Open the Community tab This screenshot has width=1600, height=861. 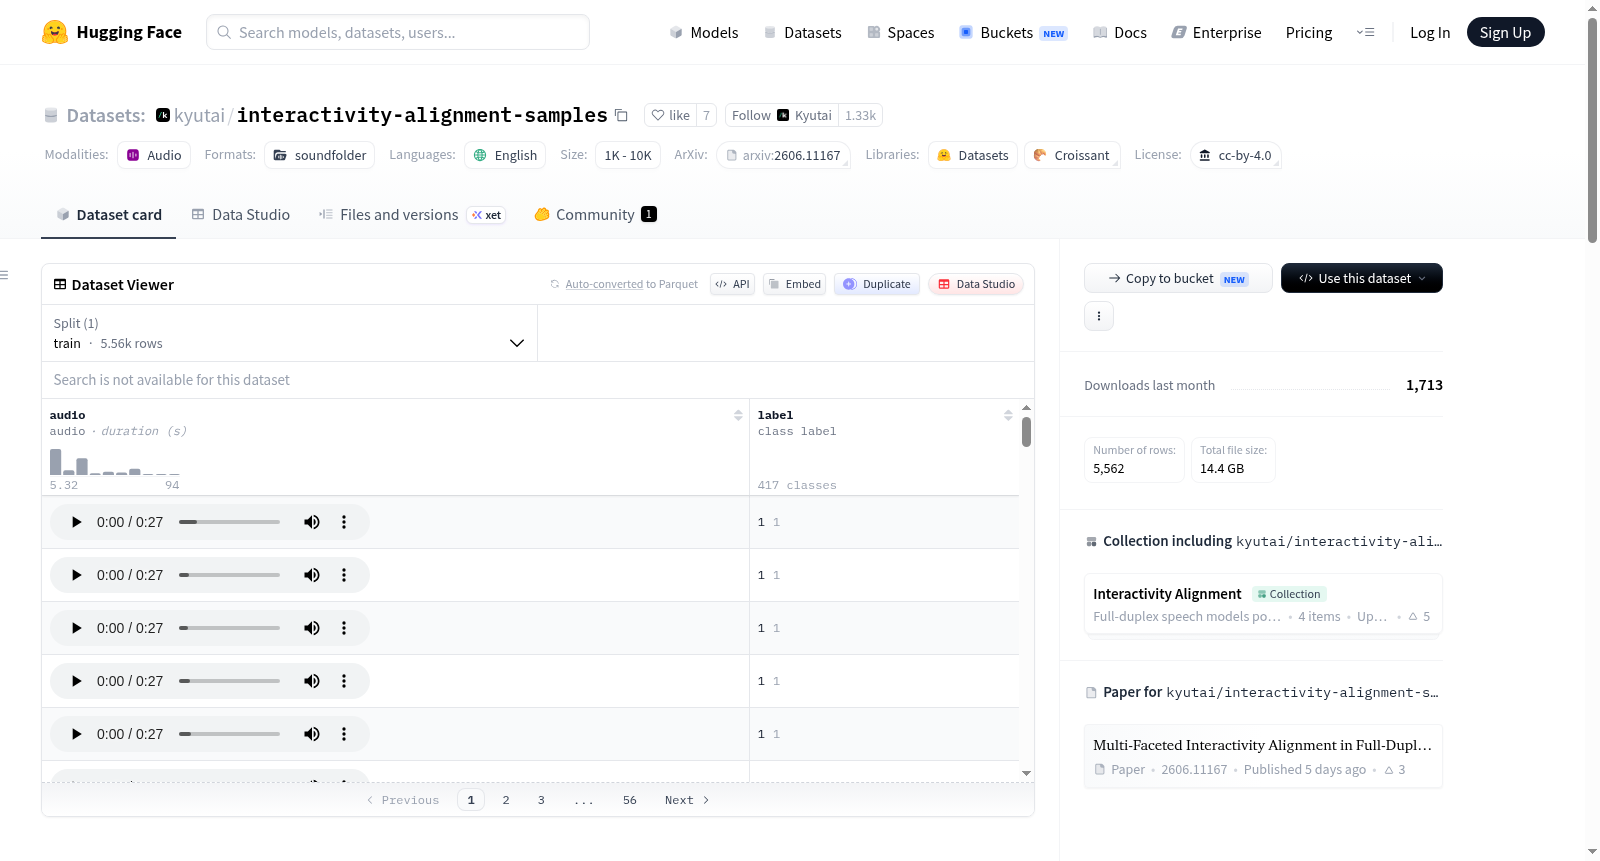click(595, 215)
